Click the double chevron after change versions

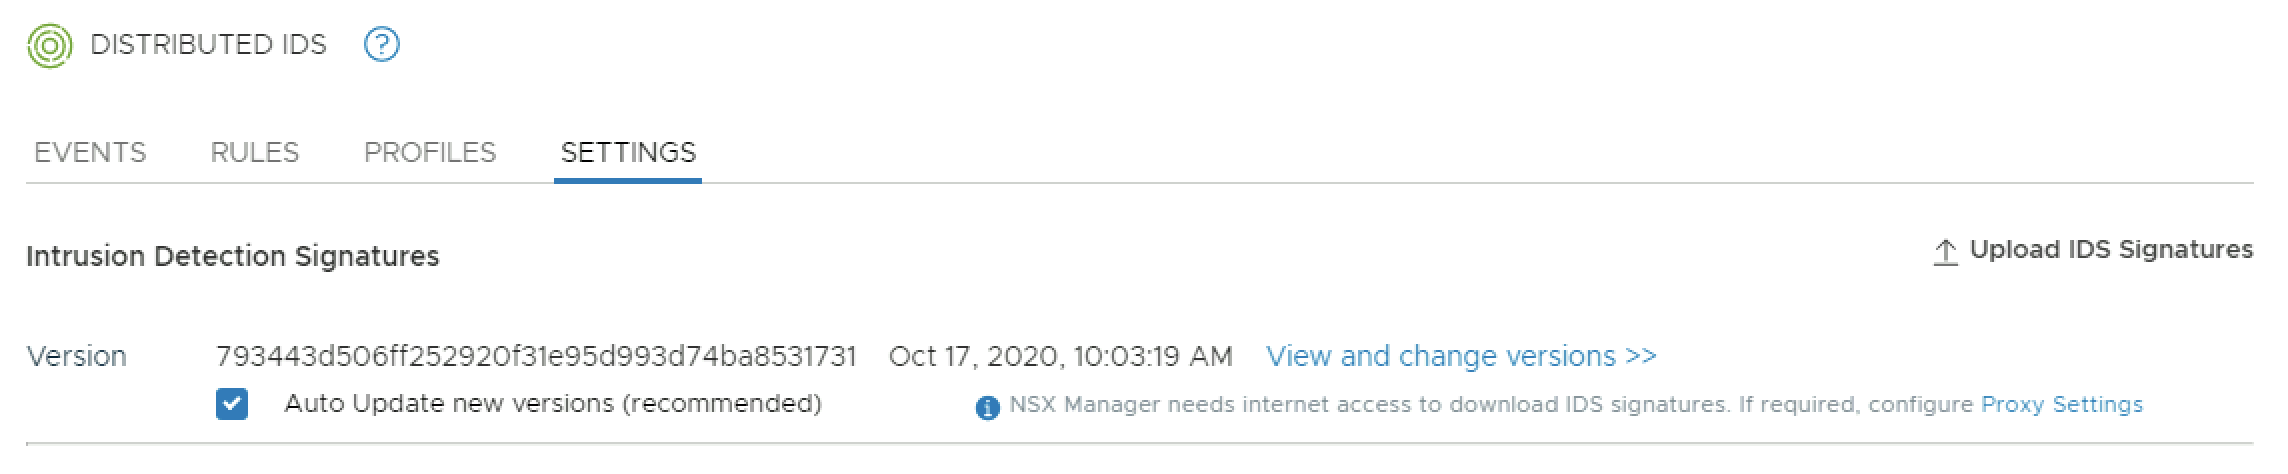pos(1641,356)
